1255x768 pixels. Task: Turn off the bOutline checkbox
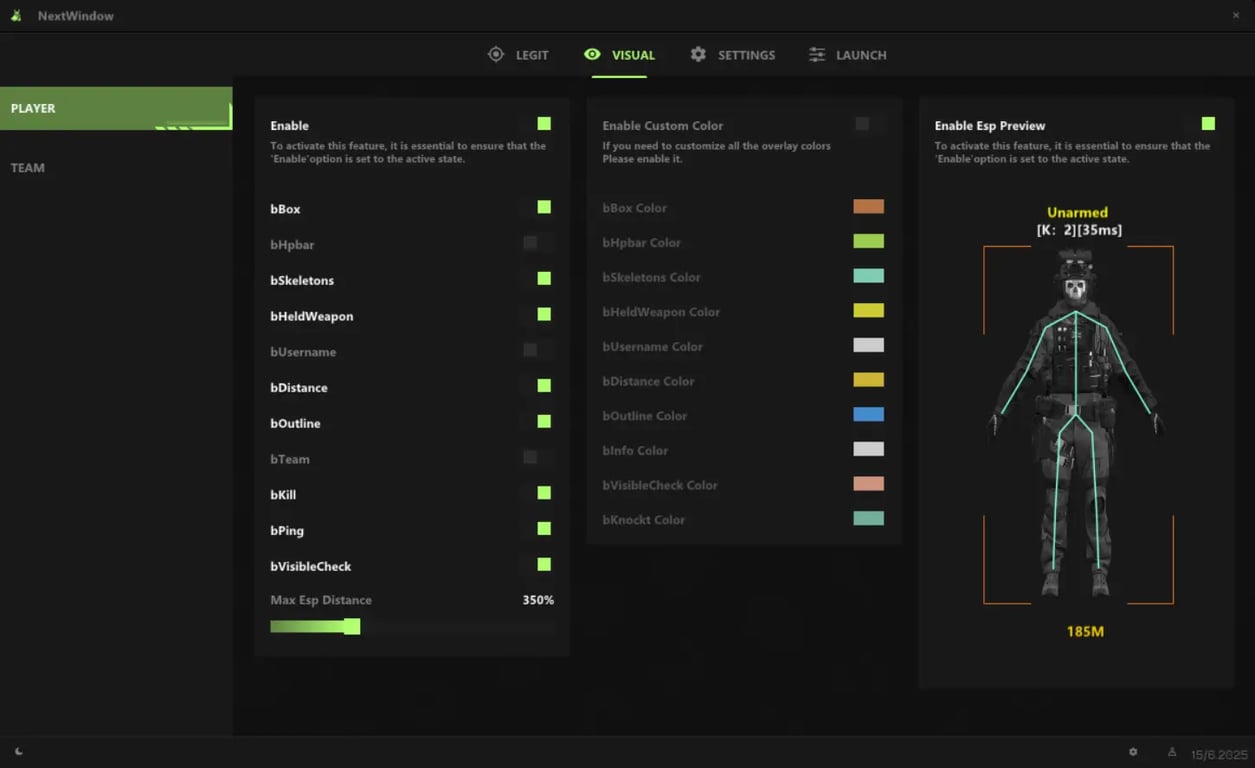pos(544,422)
